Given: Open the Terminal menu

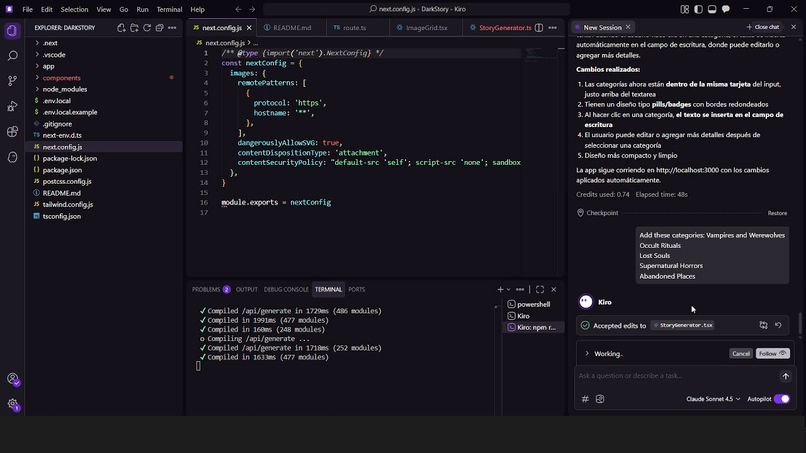Looking at the screenshot, I should click(x=169, y=9).
